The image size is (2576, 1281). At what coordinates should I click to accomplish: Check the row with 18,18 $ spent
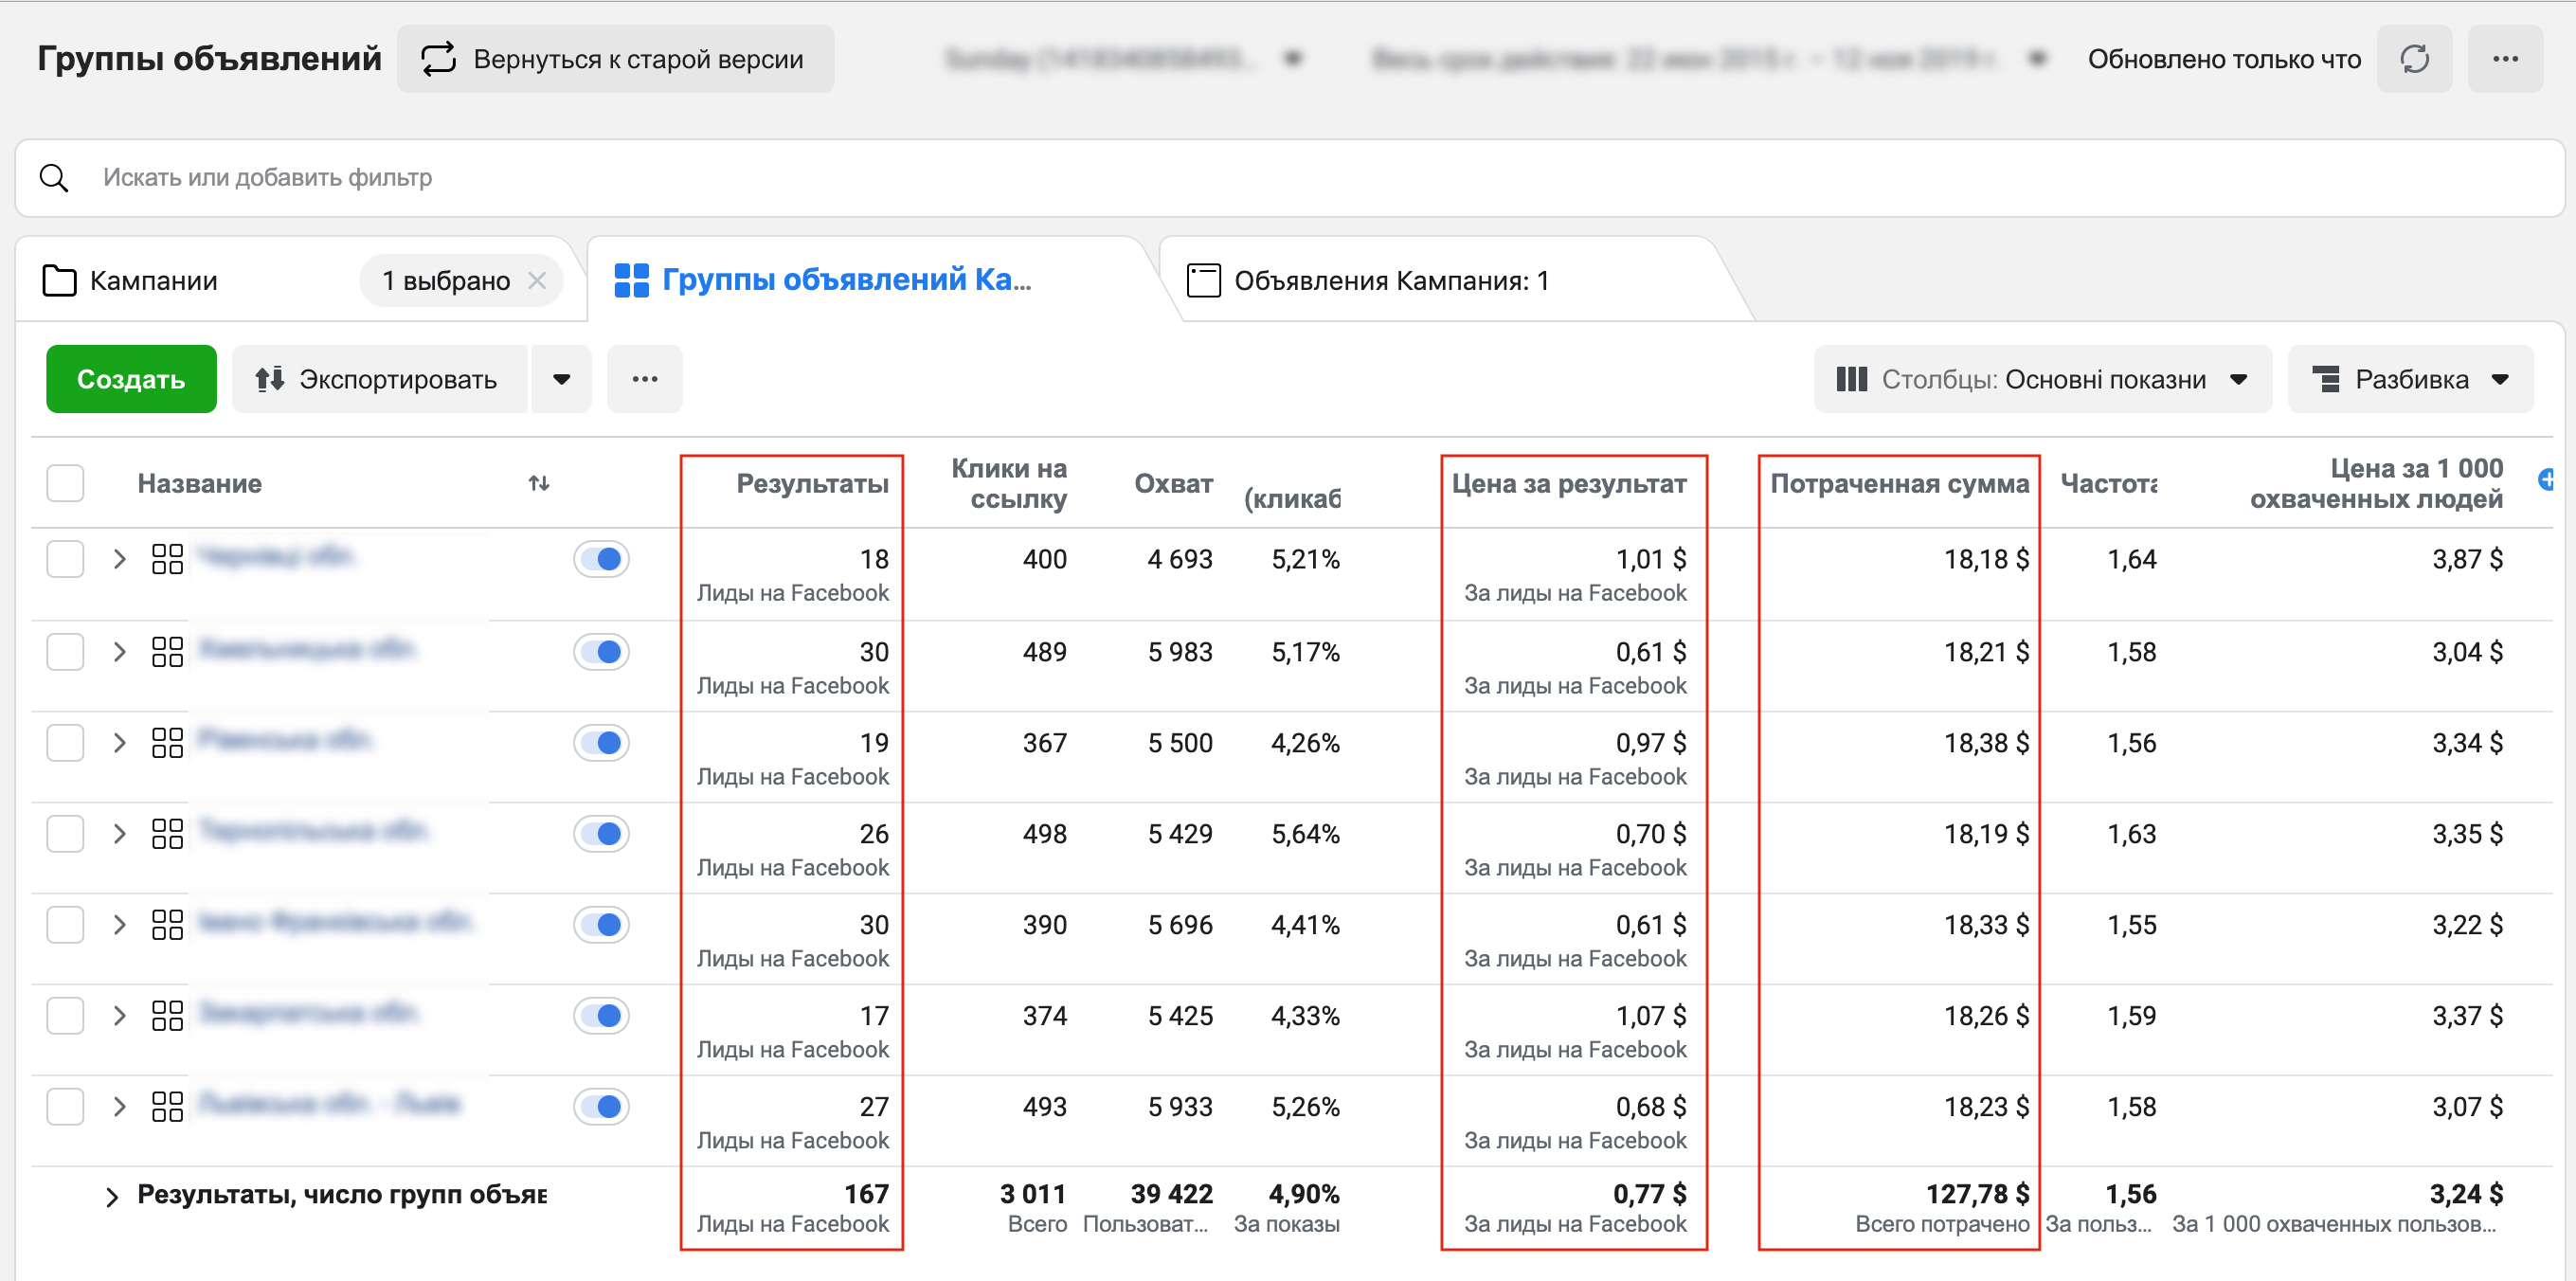[65, 559]
